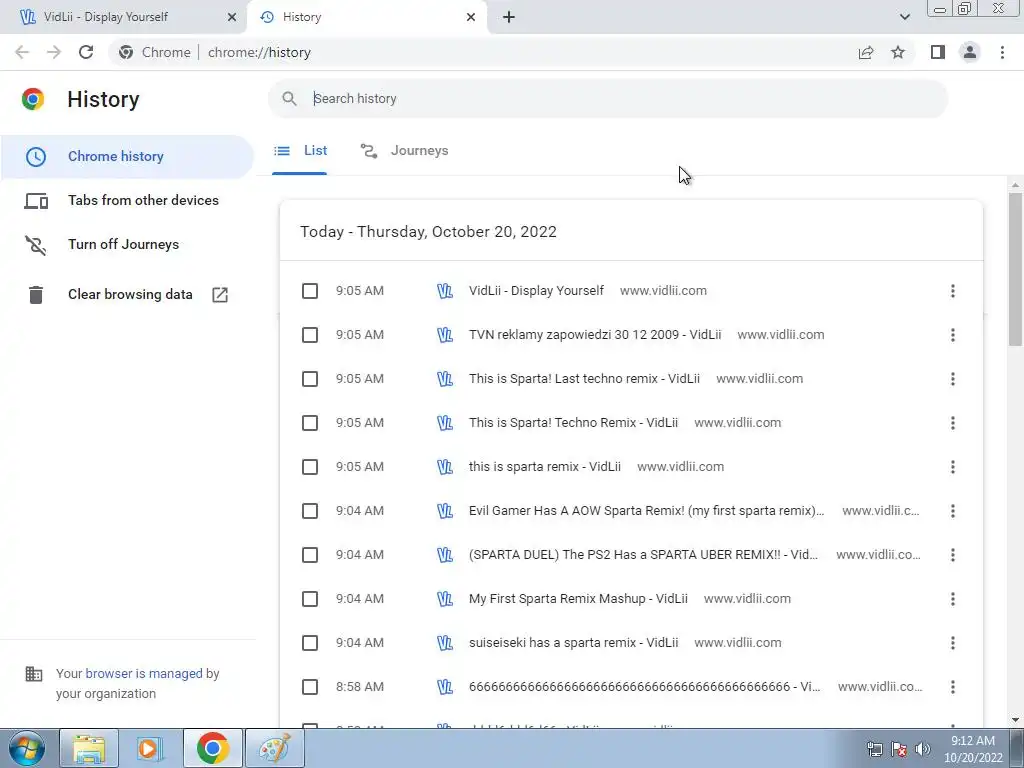
Task: Check the Evil Gamer AOW Sparta box
Action: (x=310, y=511)
